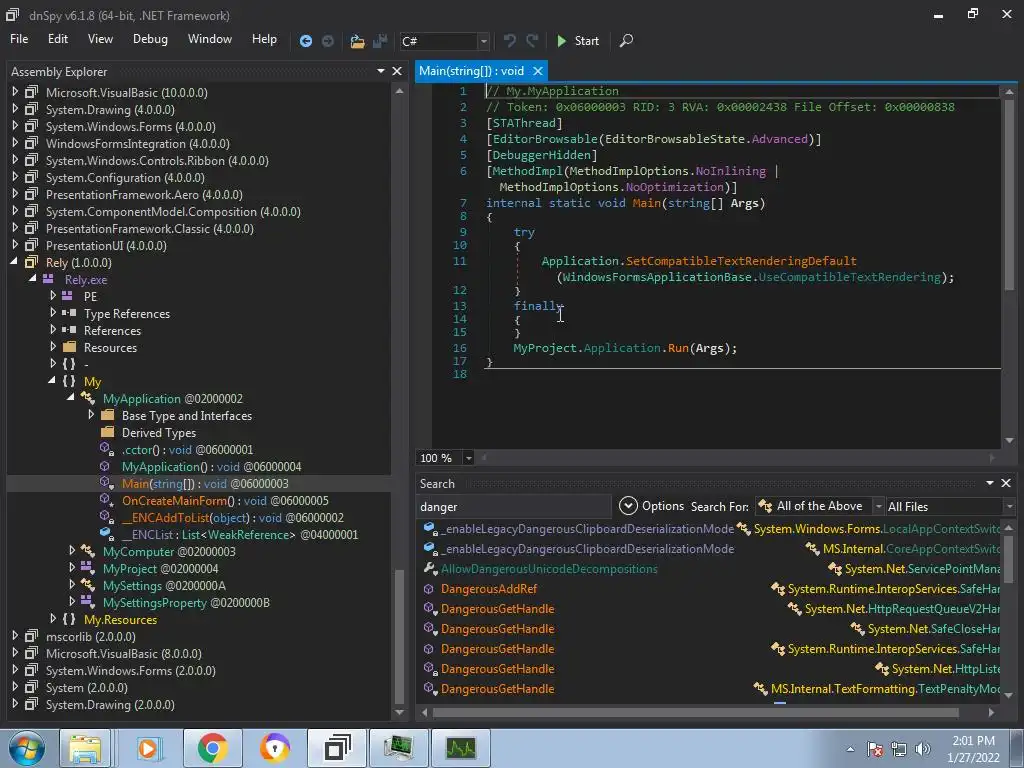Viewport: 1024px width, 768px height.
Task: Click the Redo toolbar icon
Action: pos(532,40)
